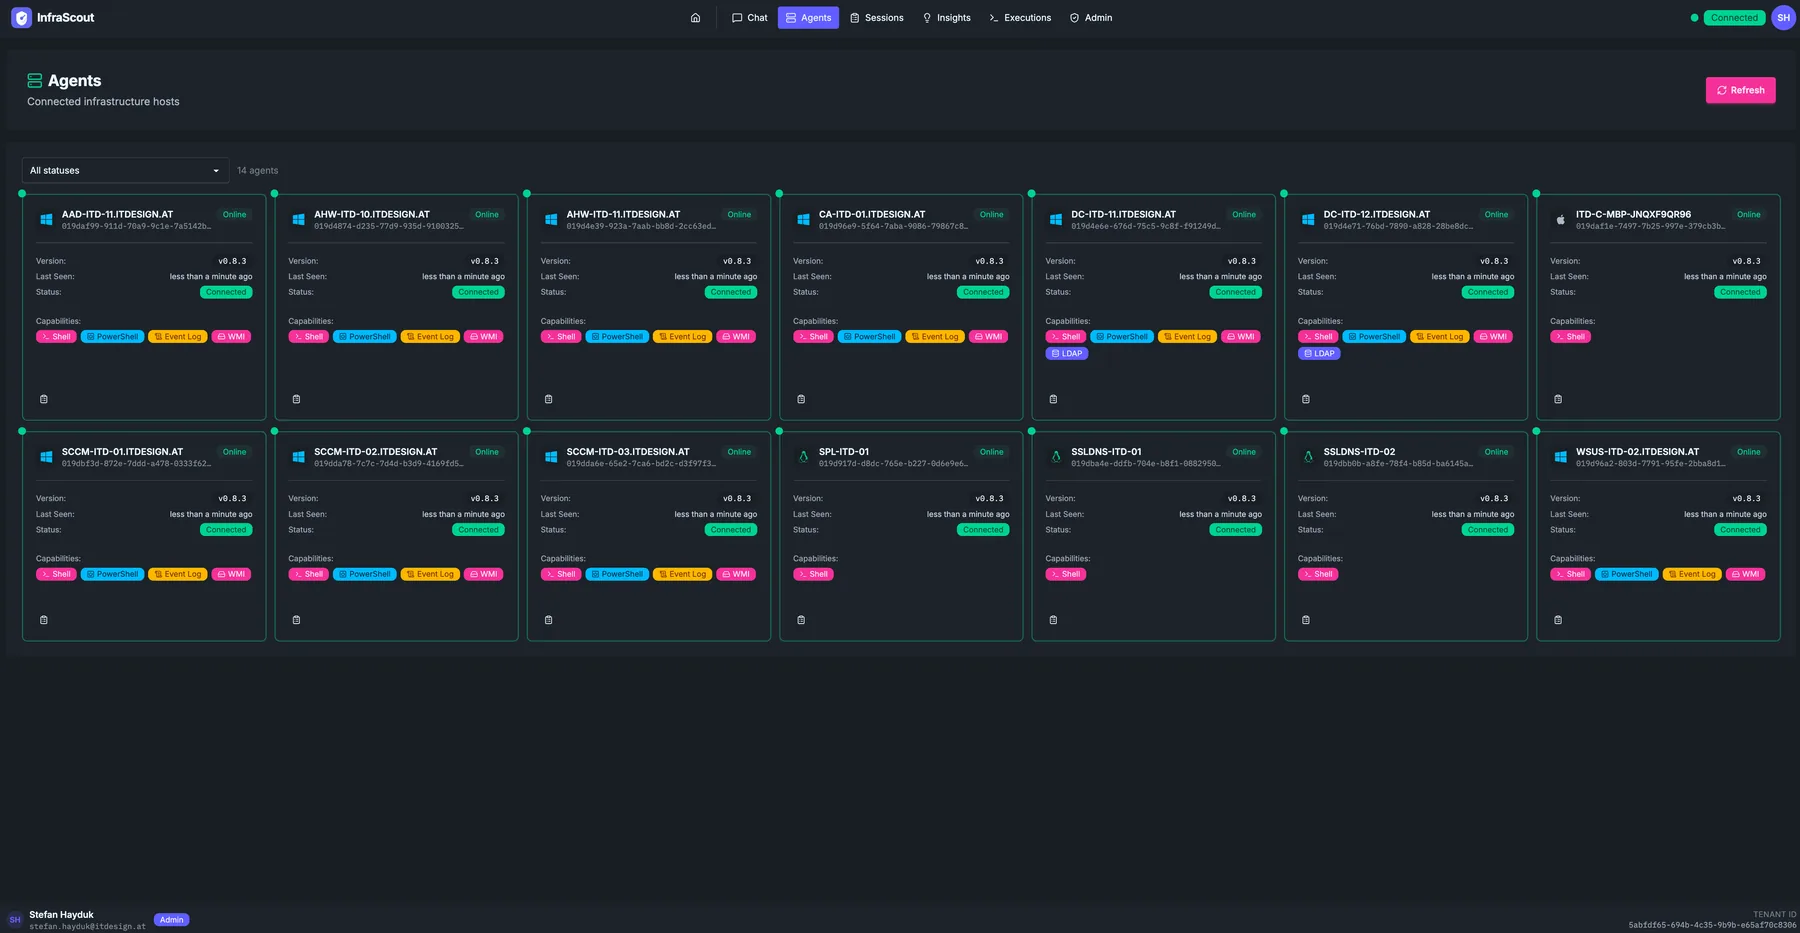Switch to the Insights tab
Image resolution: width=1800 pixels, height=933 pixels.
[x=946, y=18]
